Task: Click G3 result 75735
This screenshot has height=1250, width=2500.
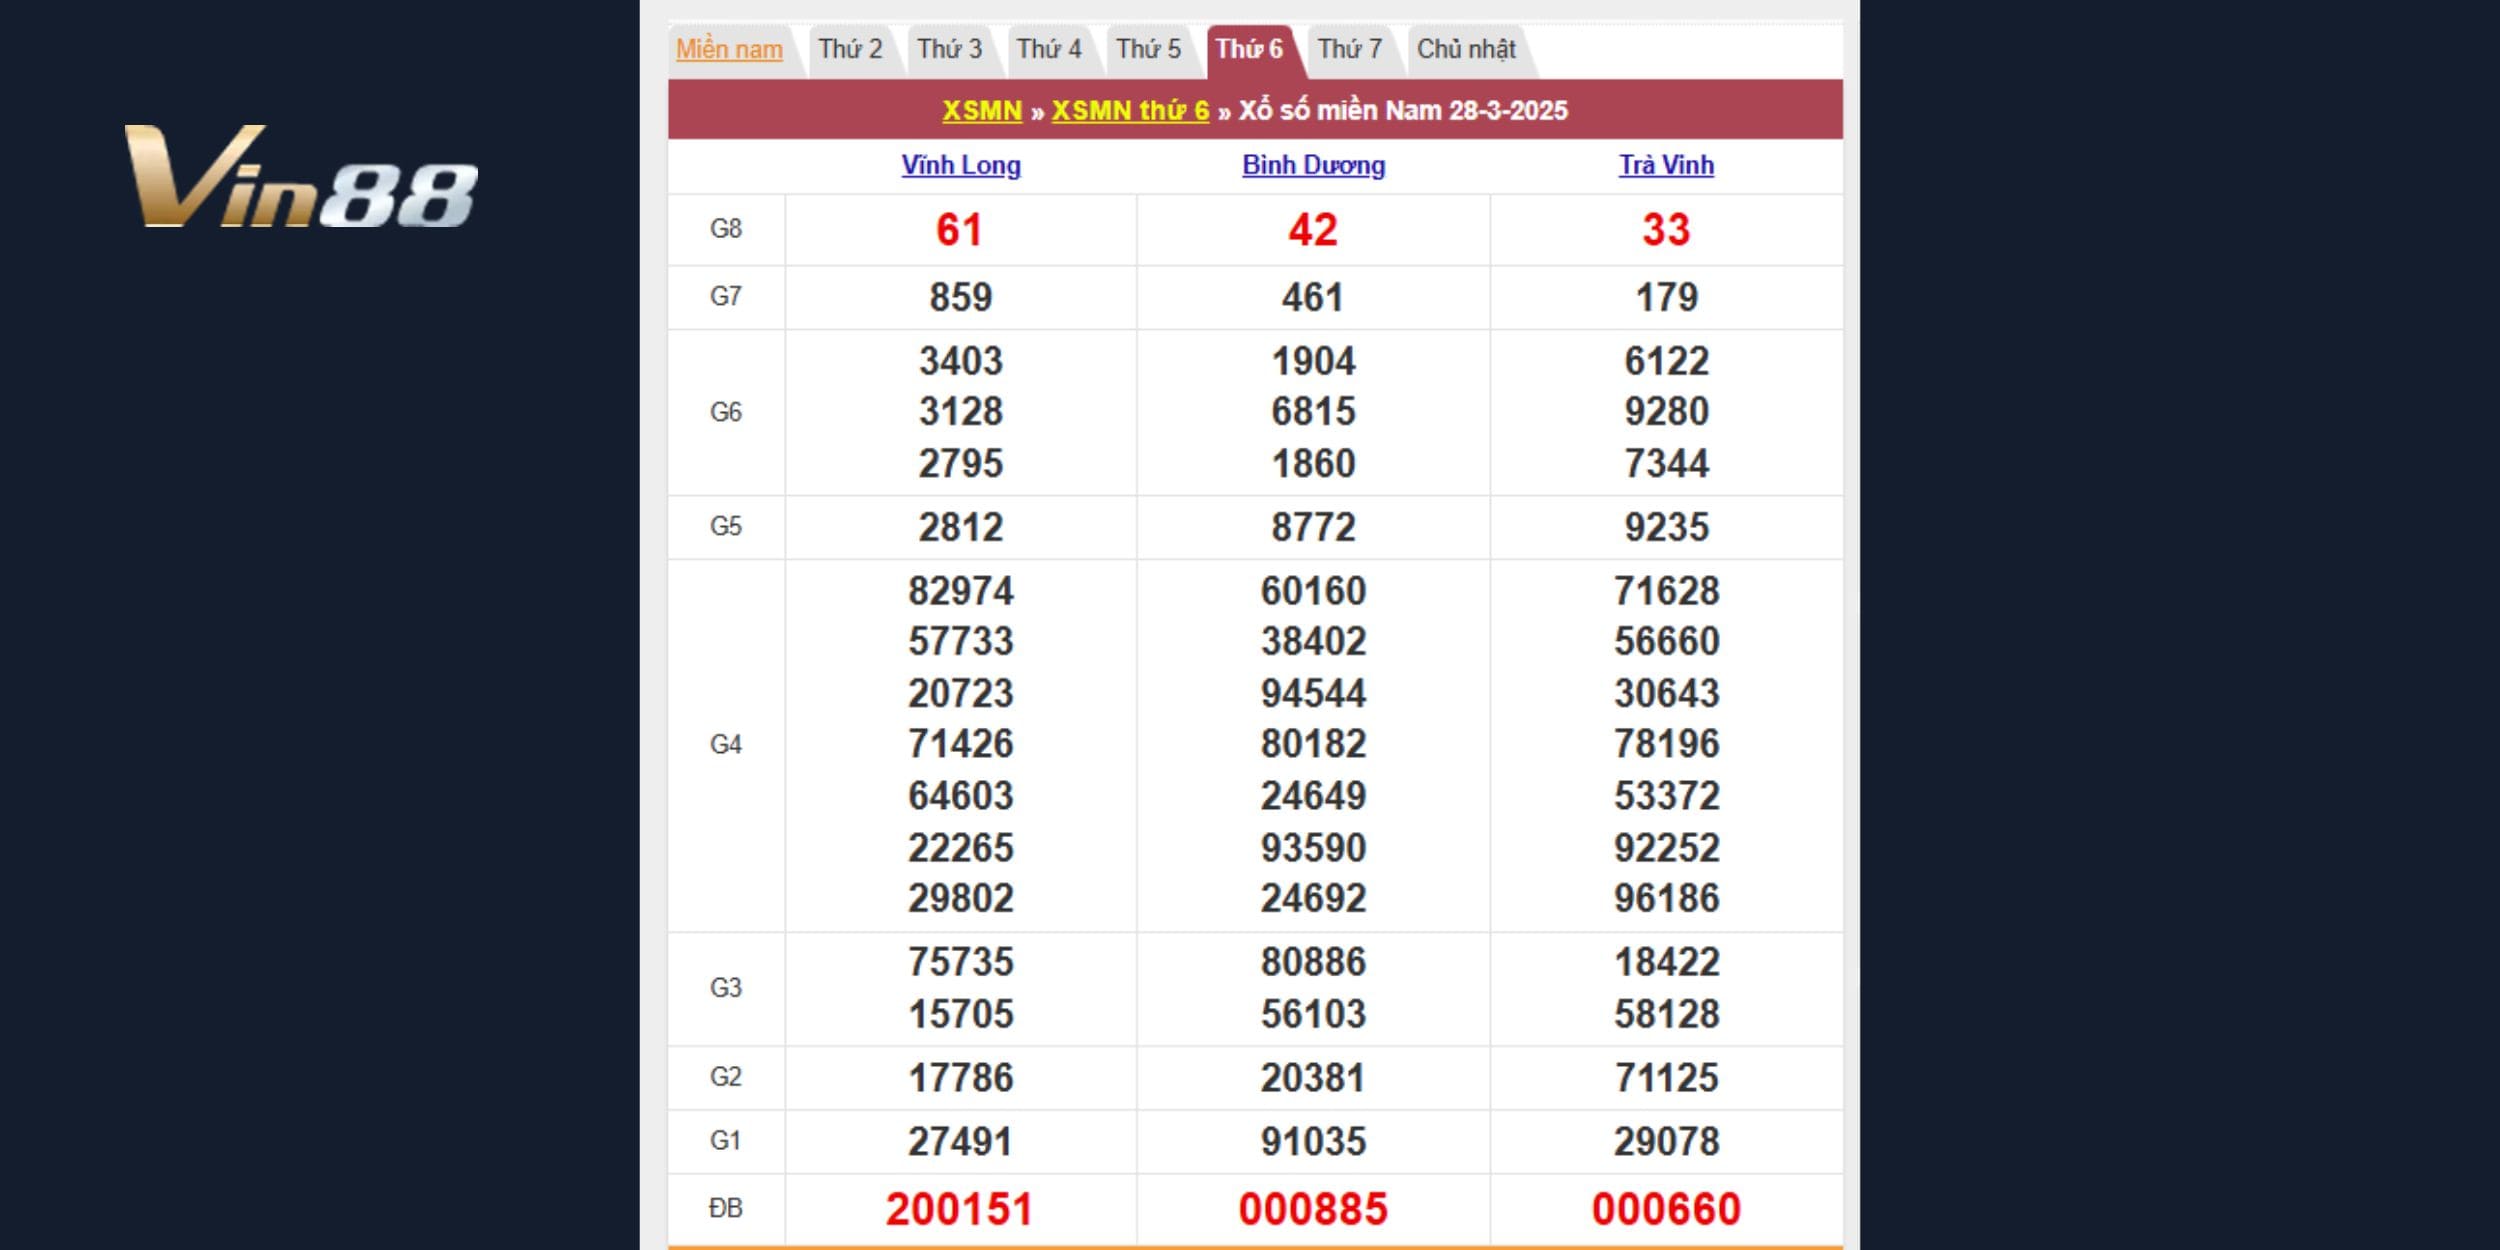Action: pos(961,963)
